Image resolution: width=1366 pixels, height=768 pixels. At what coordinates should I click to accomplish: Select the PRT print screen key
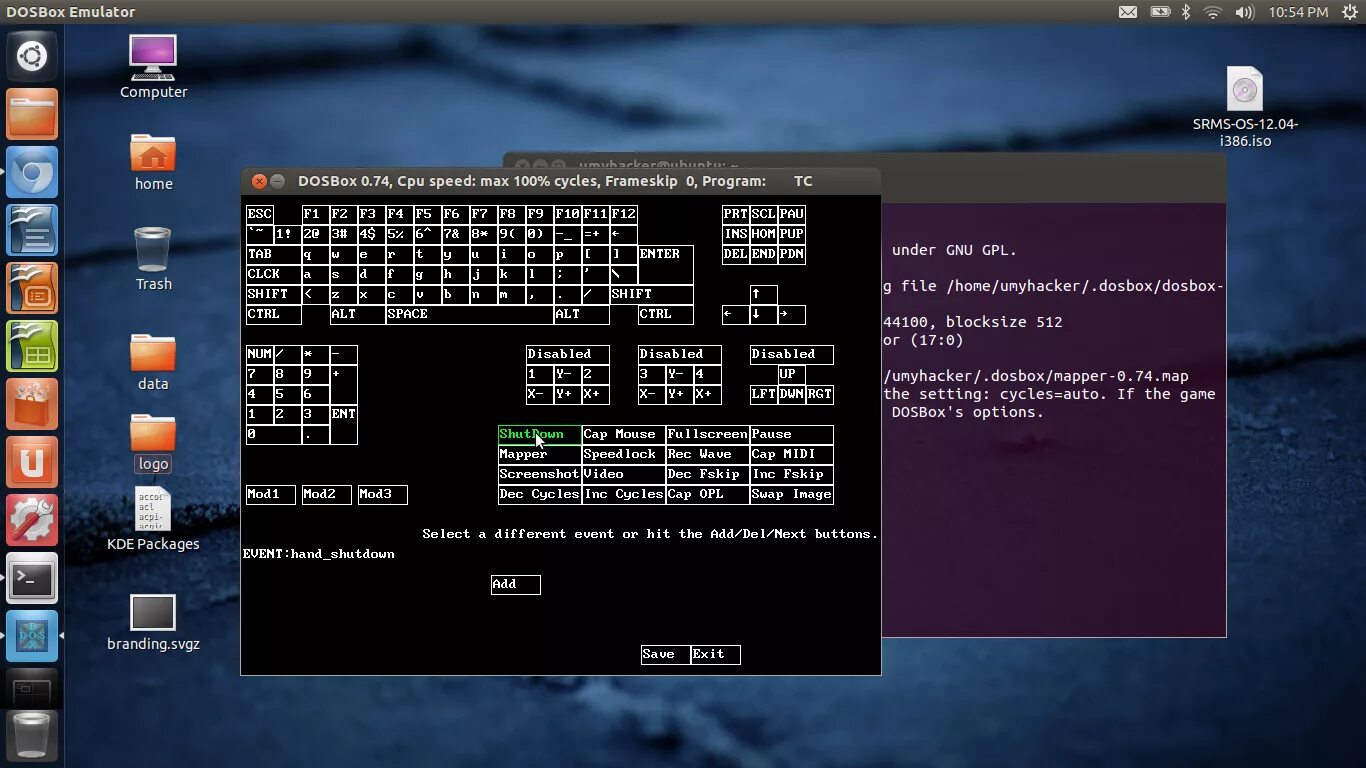point(735,214)
